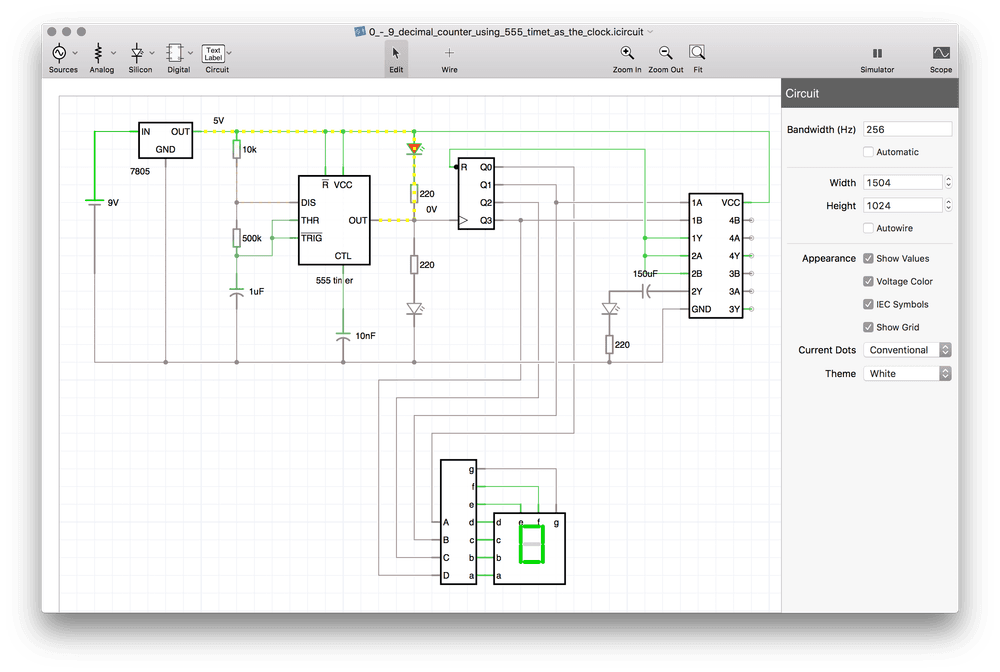
Task: Click the Bandwidth (Hz) input field
Action: (x=907, y=129)
